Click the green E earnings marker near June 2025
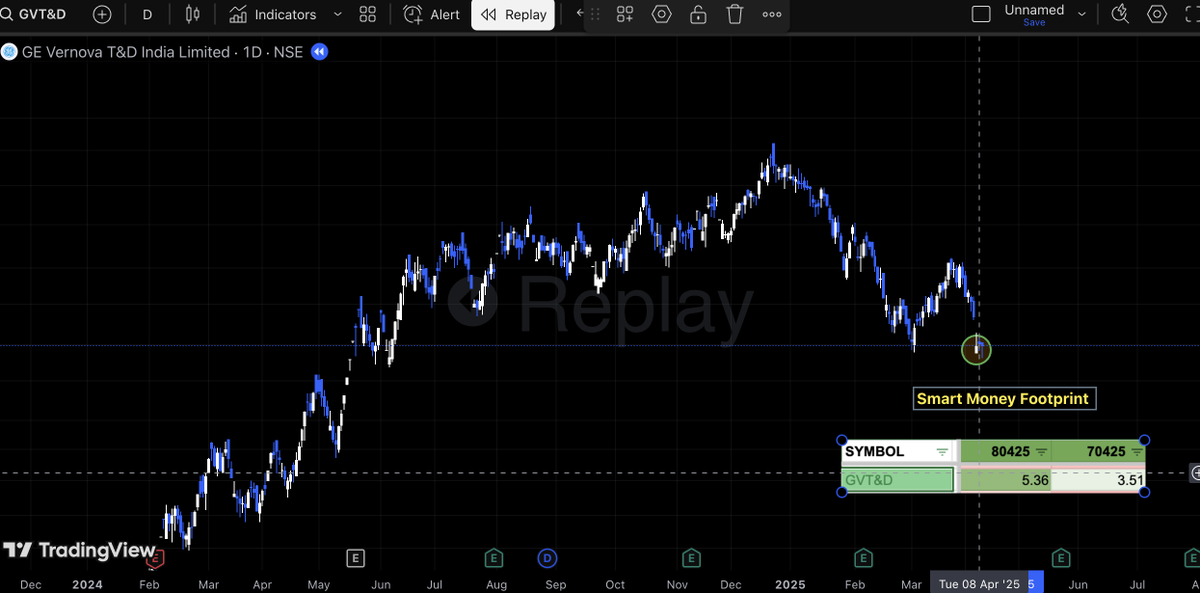This screenshot has width=1200, height=593. 1061,557
